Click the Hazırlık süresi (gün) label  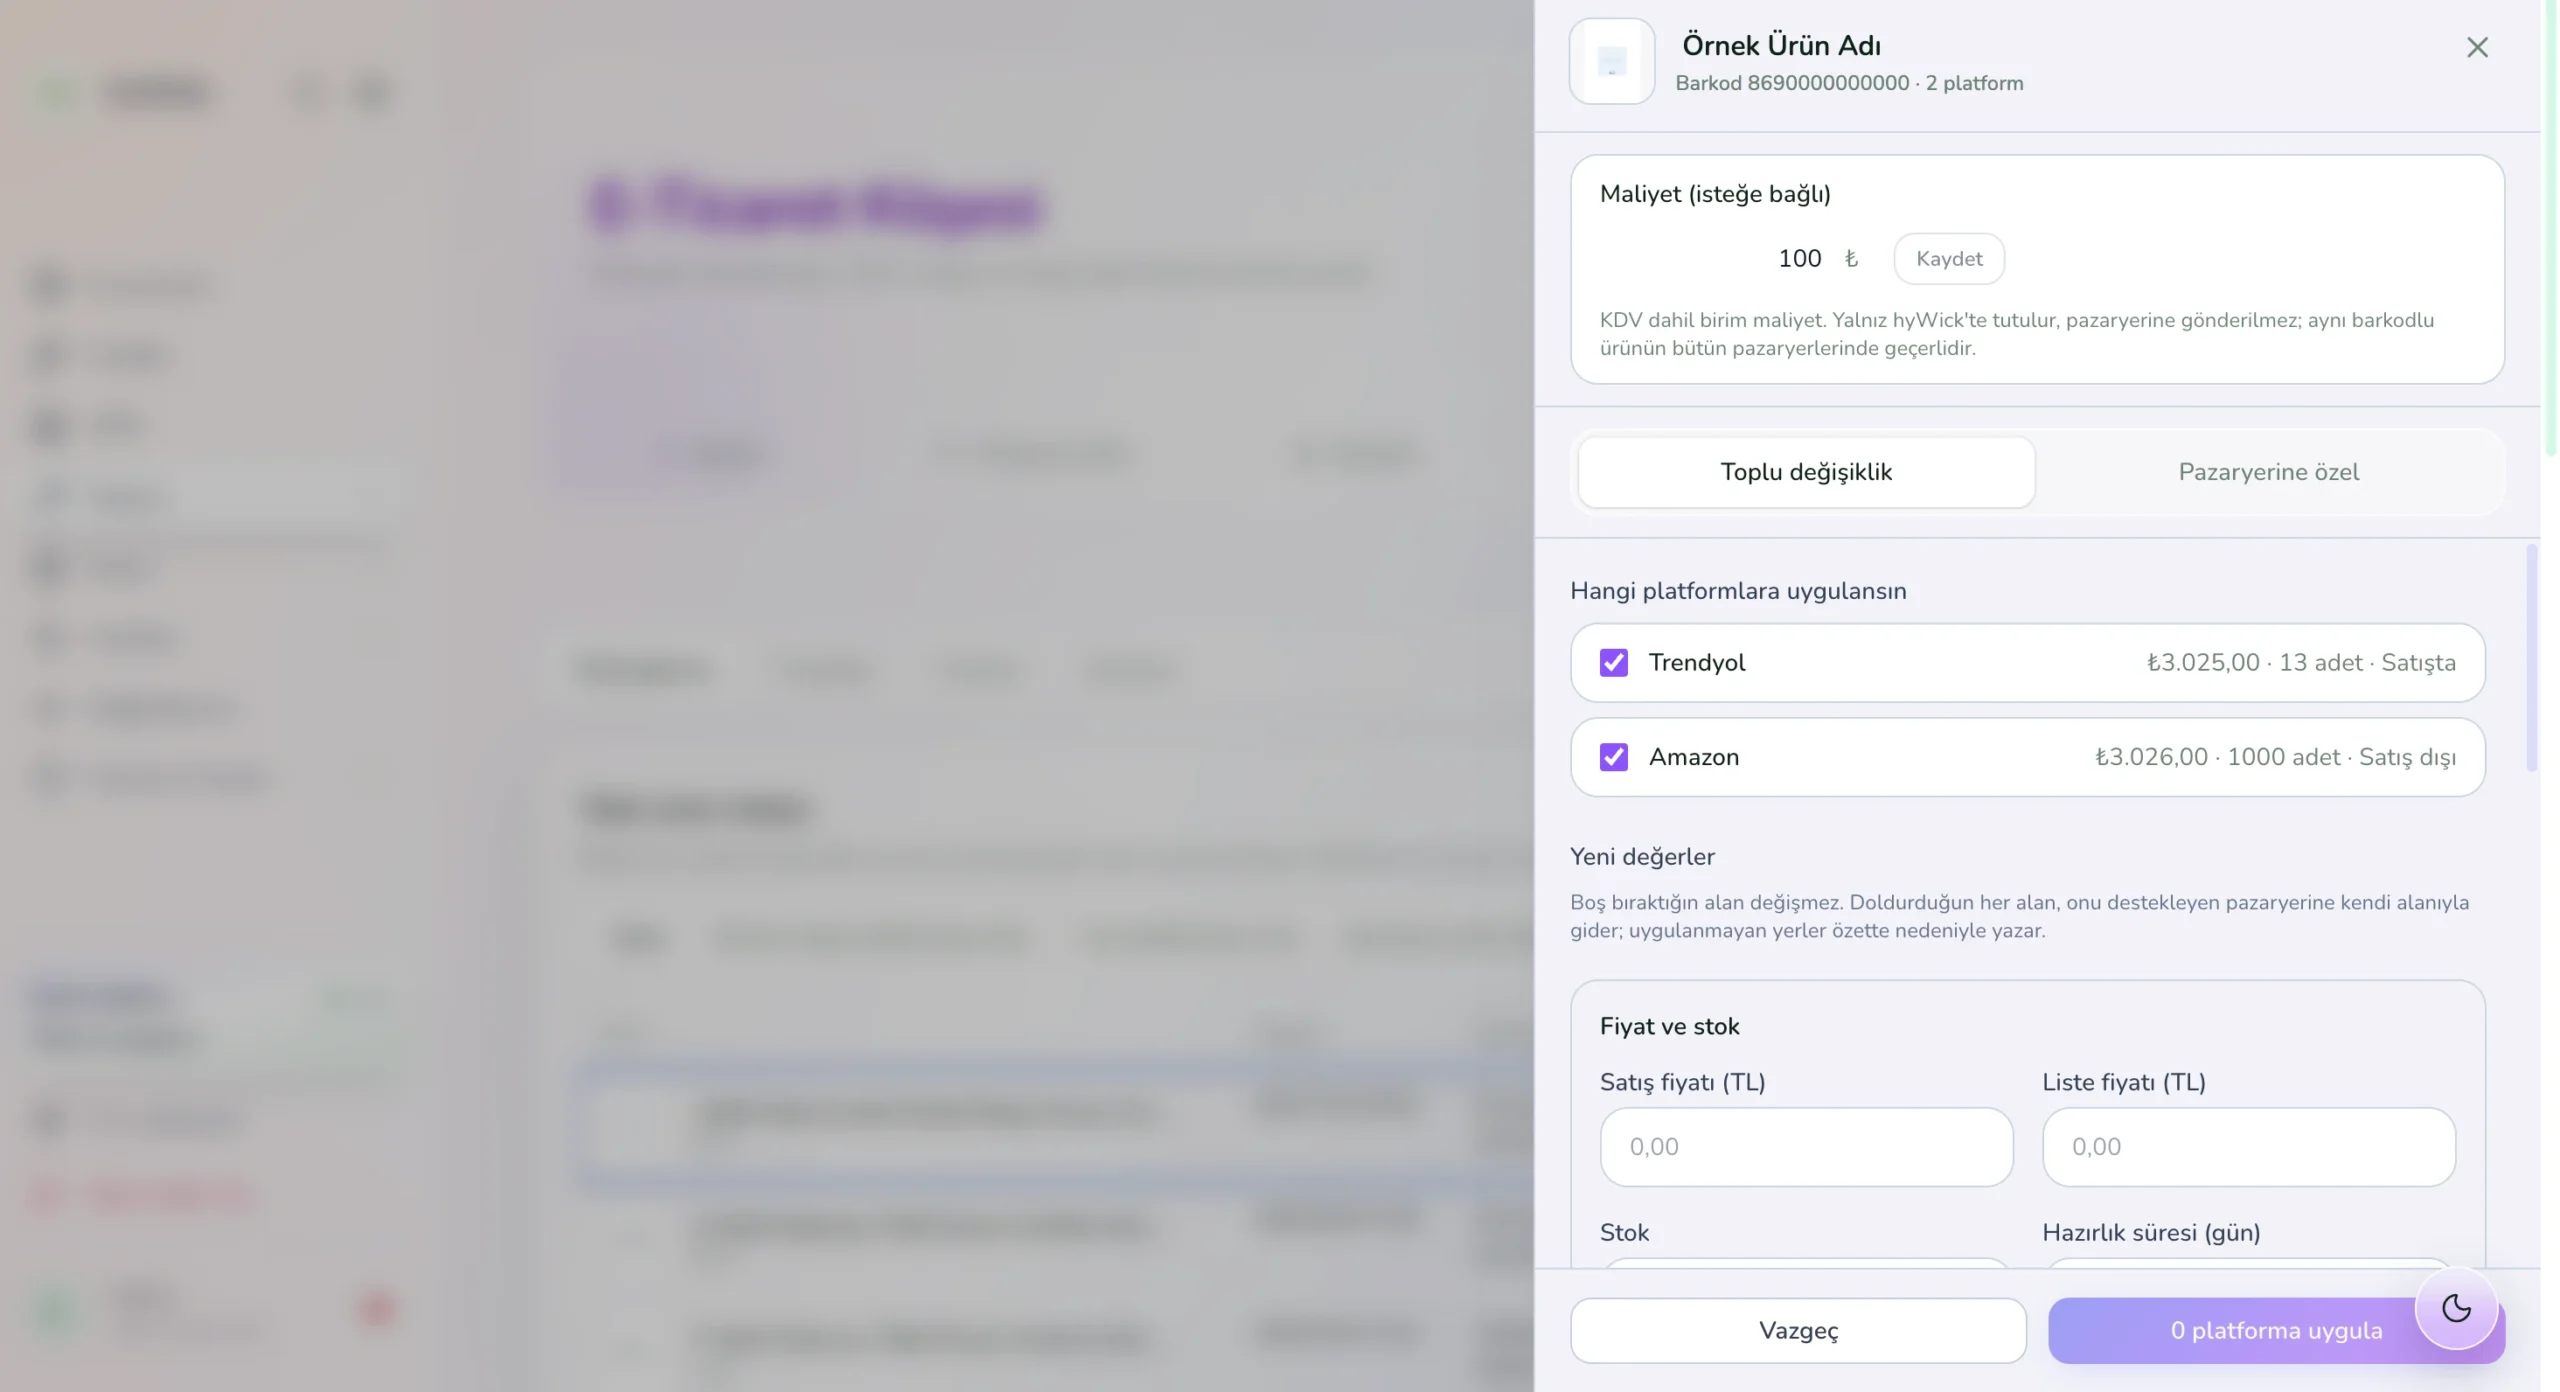coord(2151,1232)
